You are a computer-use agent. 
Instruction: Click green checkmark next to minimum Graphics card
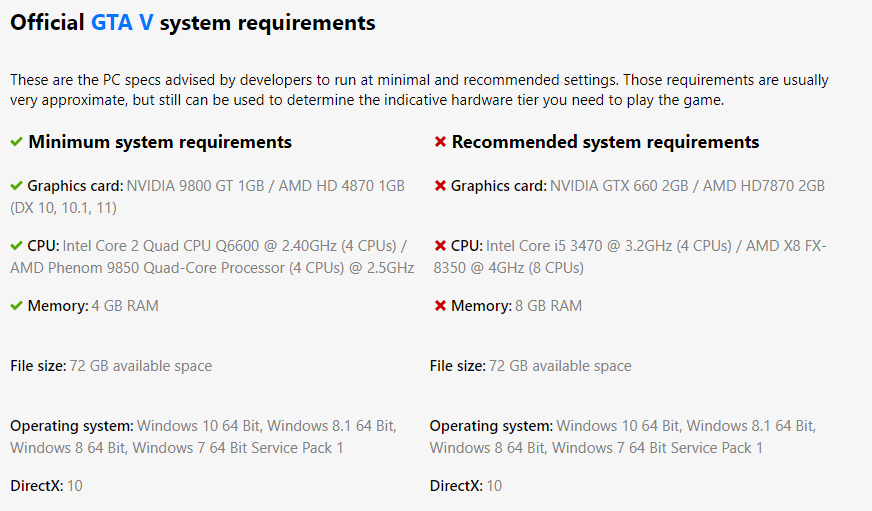[16, 186]
